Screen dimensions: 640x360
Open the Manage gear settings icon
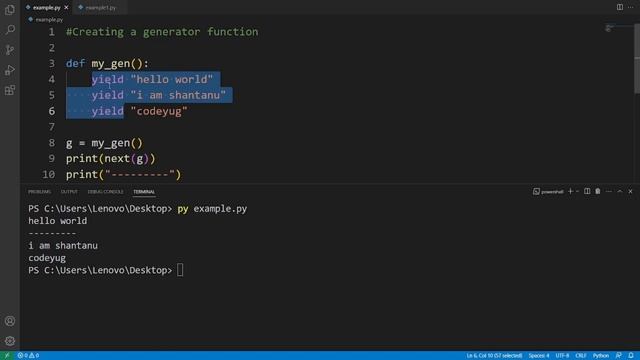(10, 341)
